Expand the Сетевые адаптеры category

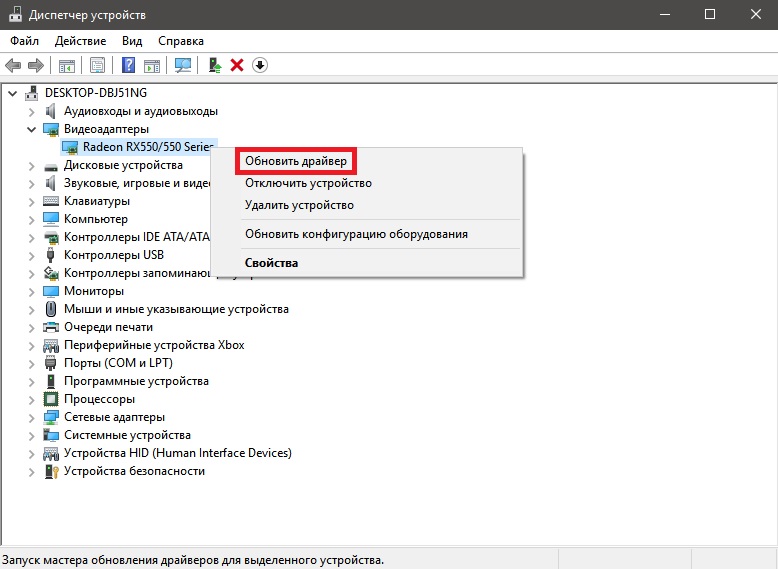point(31,418)
